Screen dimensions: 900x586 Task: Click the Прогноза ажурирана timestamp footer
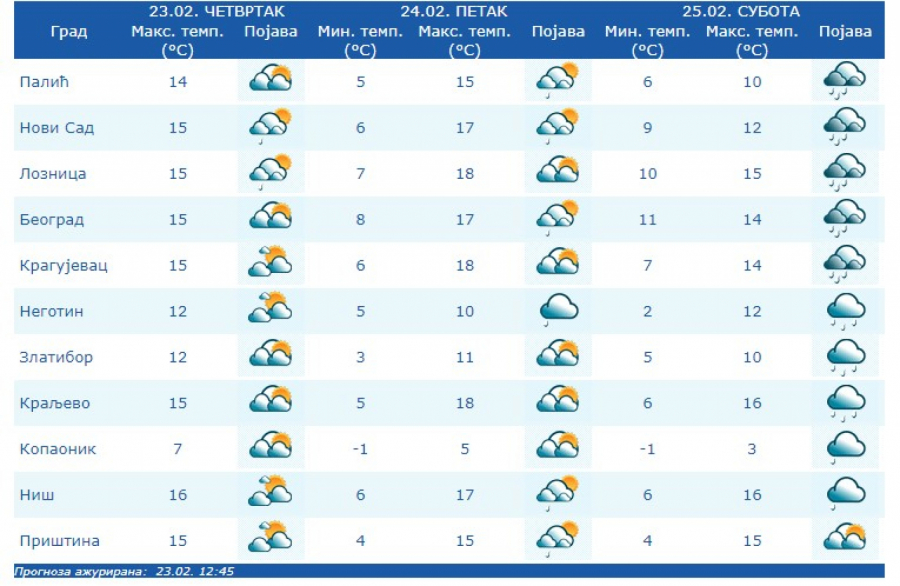[x=125, y=572]
